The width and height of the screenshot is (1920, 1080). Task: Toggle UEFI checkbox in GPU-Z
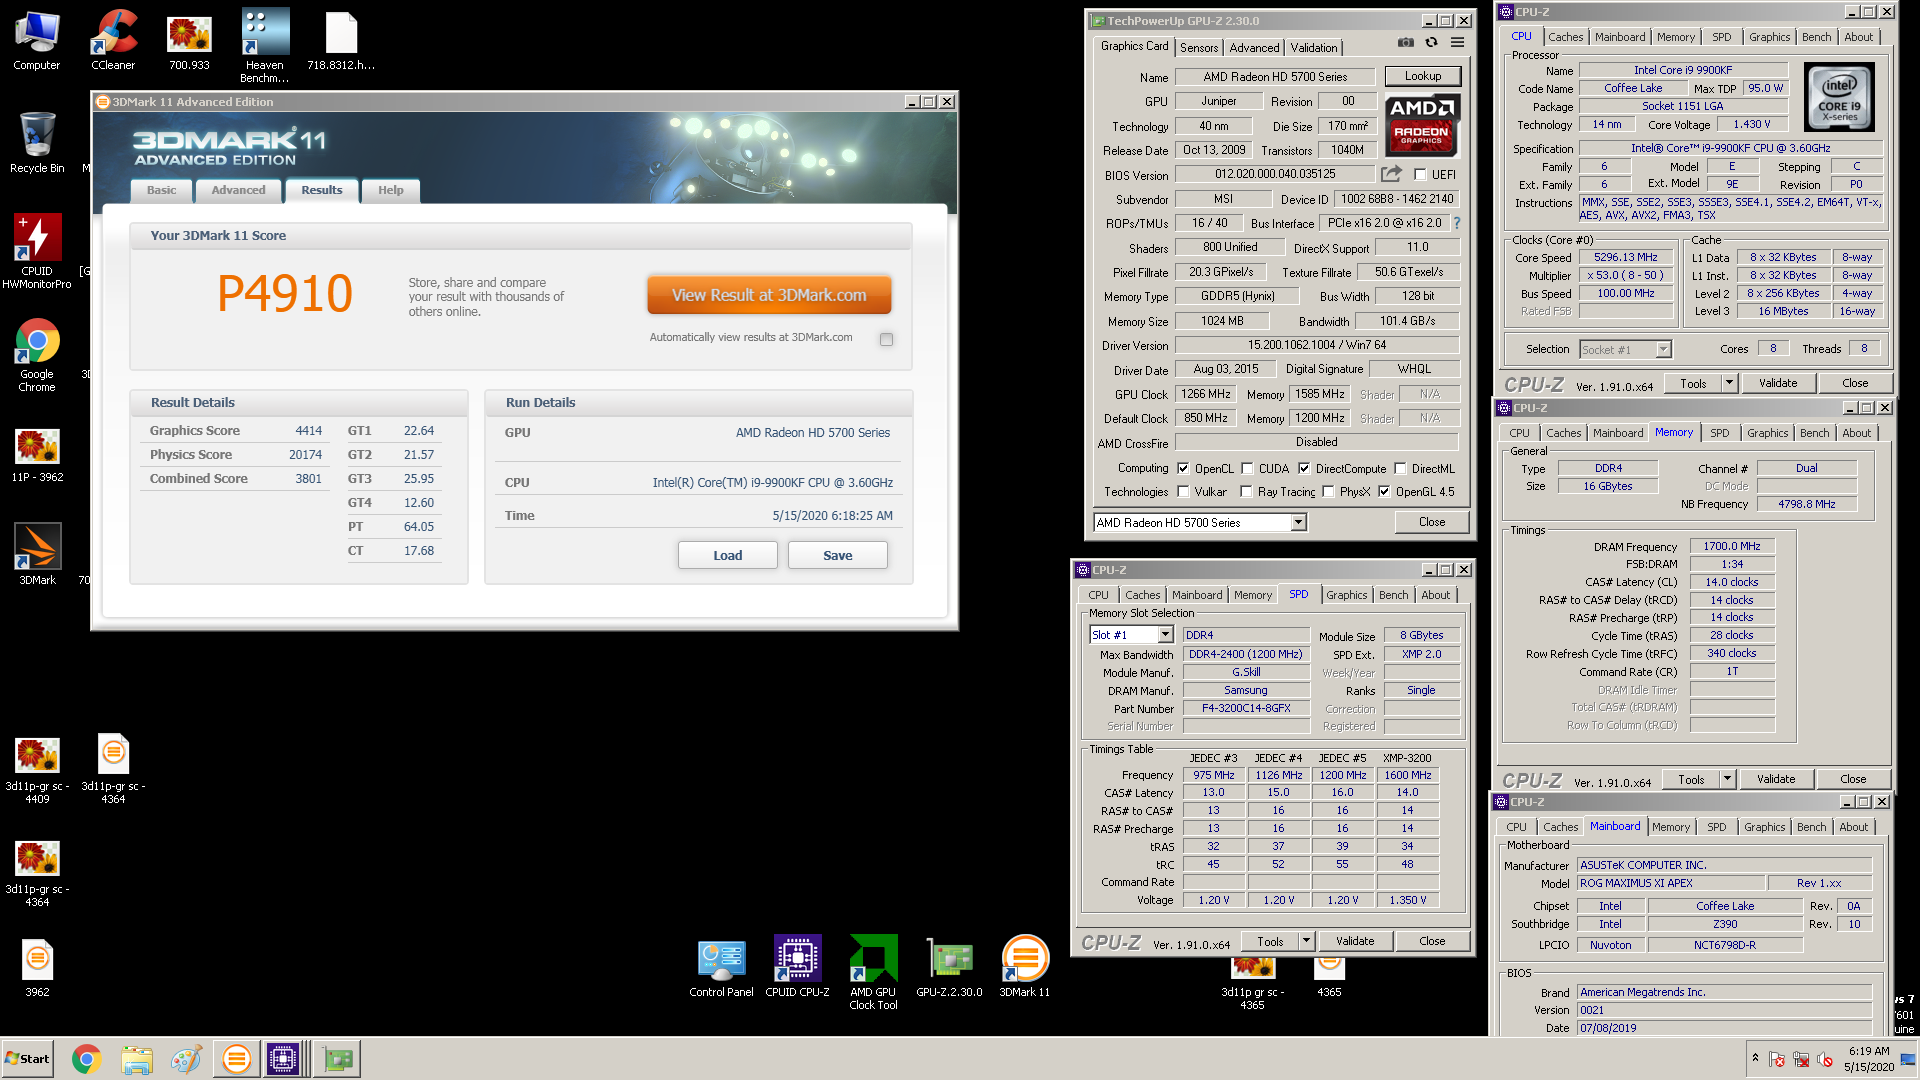pyautogui.click(x=1420, y=174)
